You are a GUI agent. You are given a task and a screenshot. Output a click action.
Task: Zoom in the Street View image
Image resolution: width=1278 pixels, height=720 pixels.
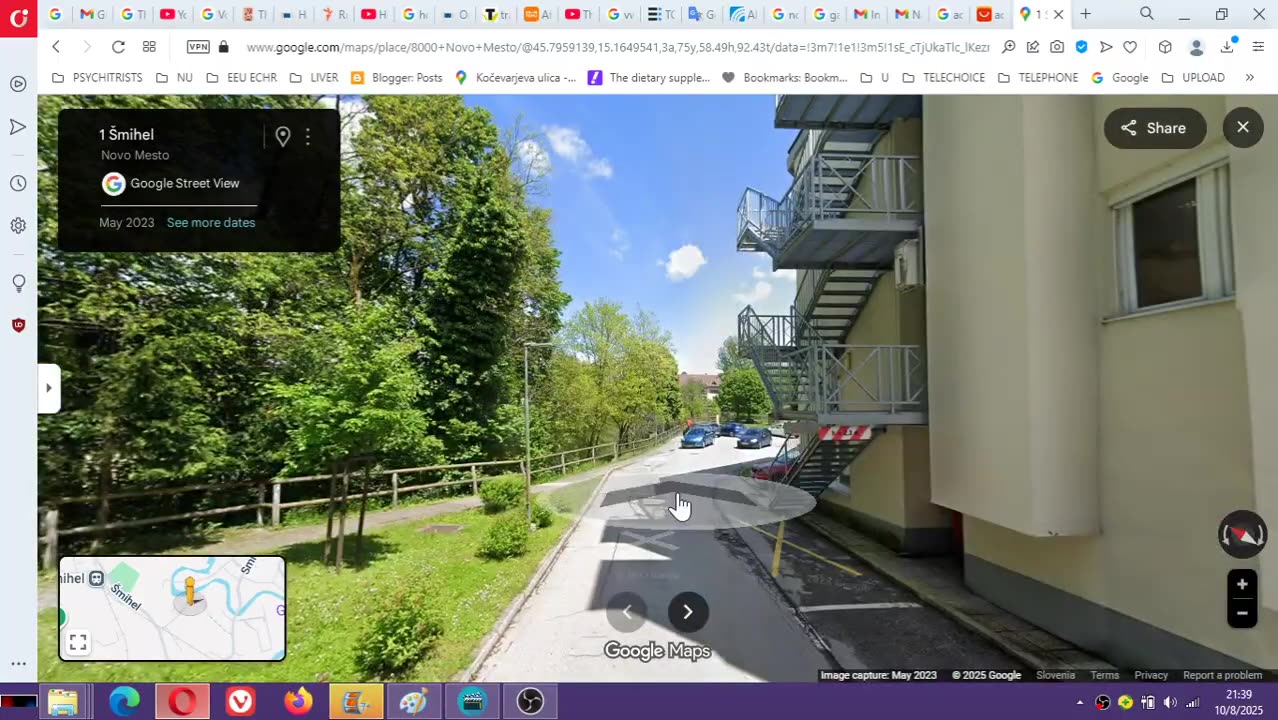(1242, 585)
